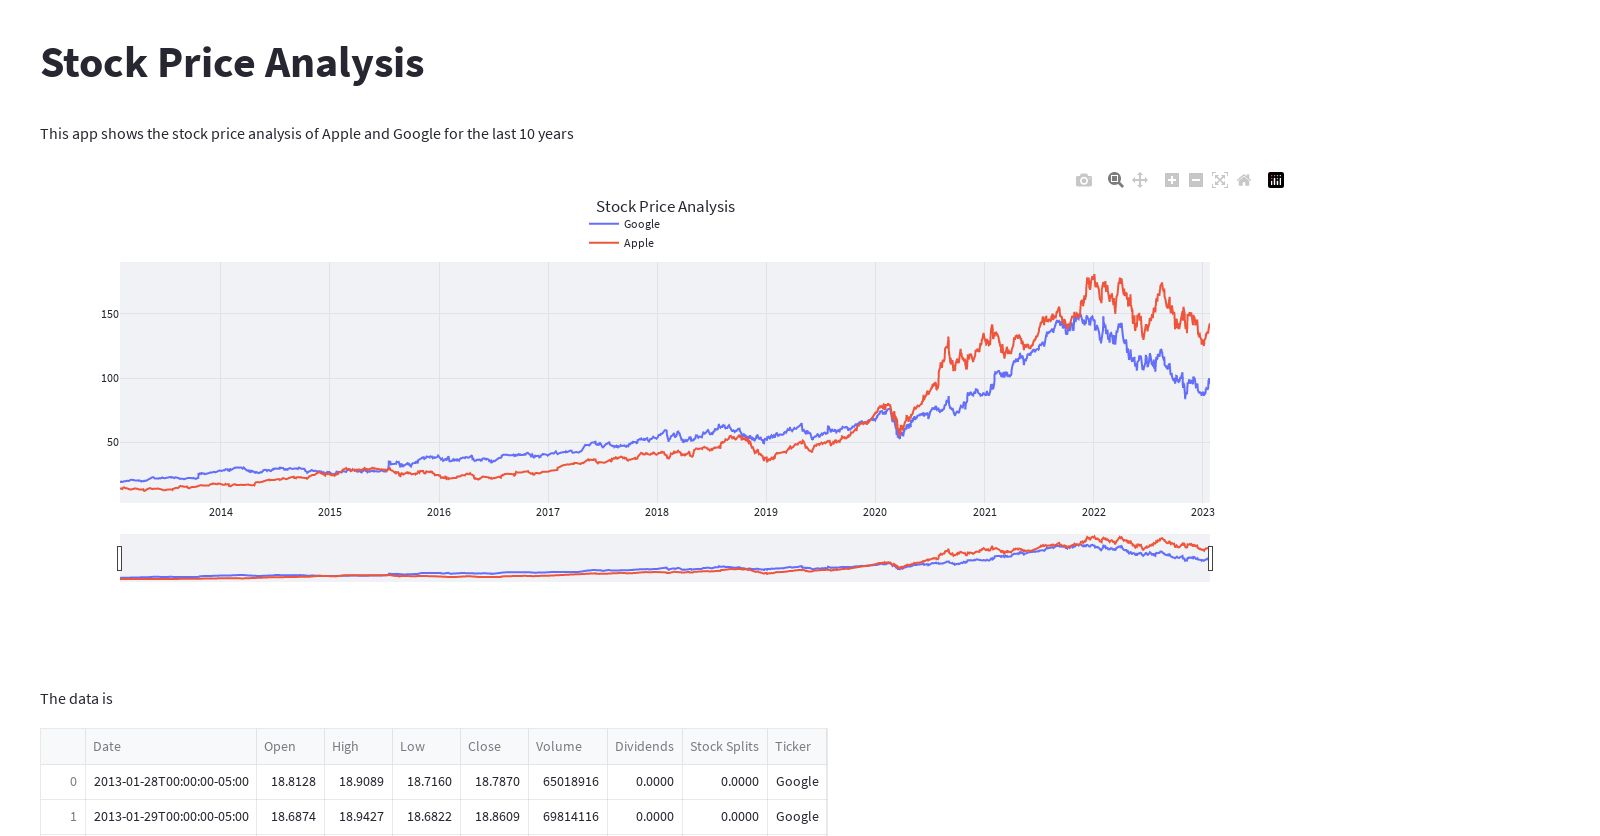
Task: Click the Plotly logo icon
Action: coord(1276,180)
